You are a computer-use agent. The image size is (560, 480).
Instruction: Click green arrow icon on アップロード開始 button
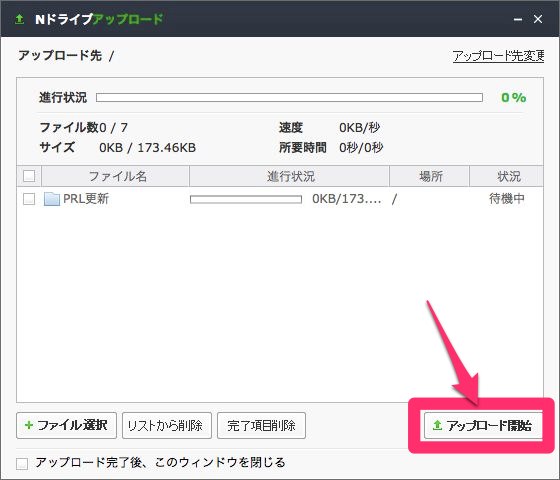coord(437,425)
